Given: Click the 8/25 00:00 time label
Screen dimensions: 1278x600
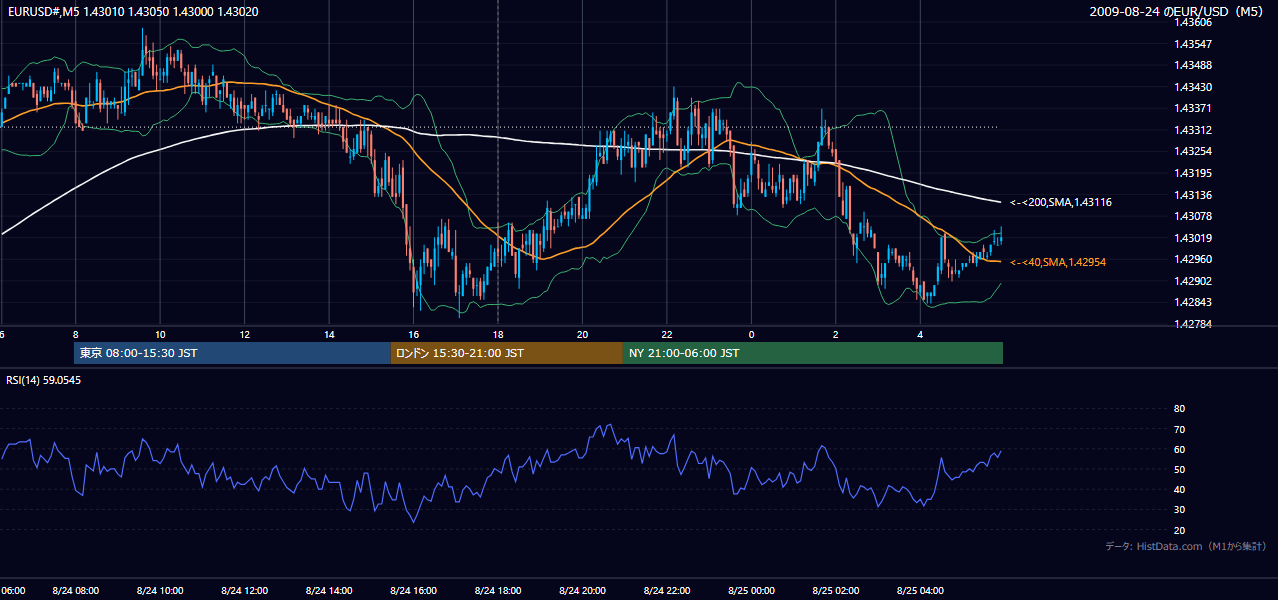Looking at the screenshot, I should click(x=752, y=591).
